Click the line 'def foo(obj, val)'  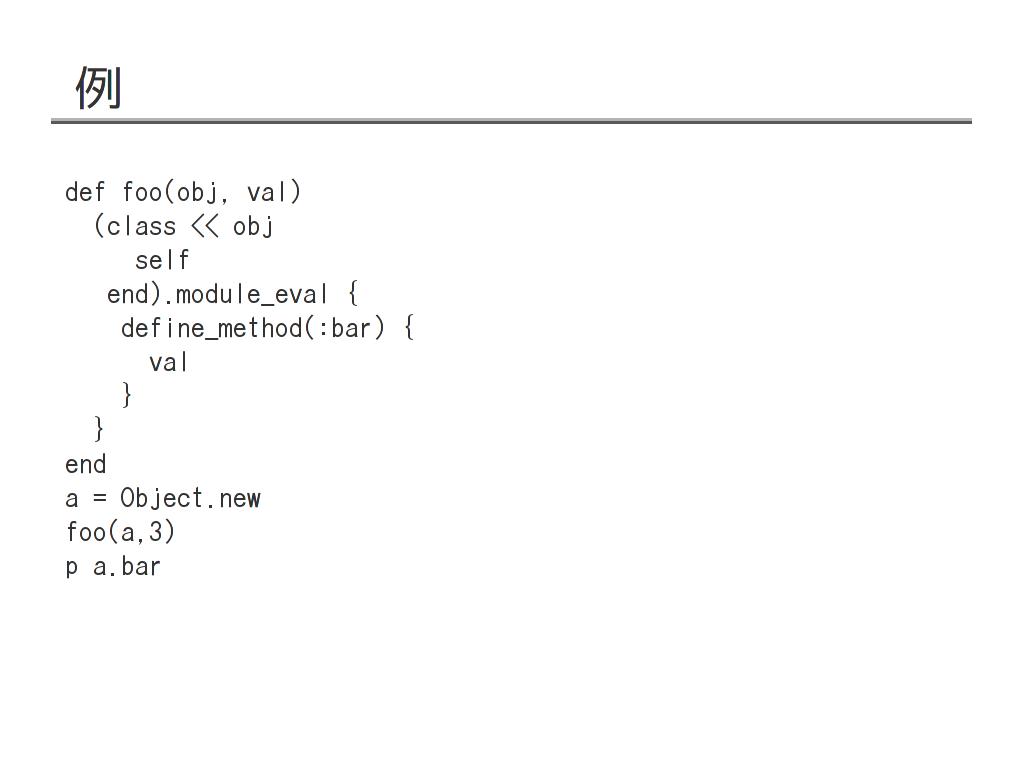coord(183,192)
